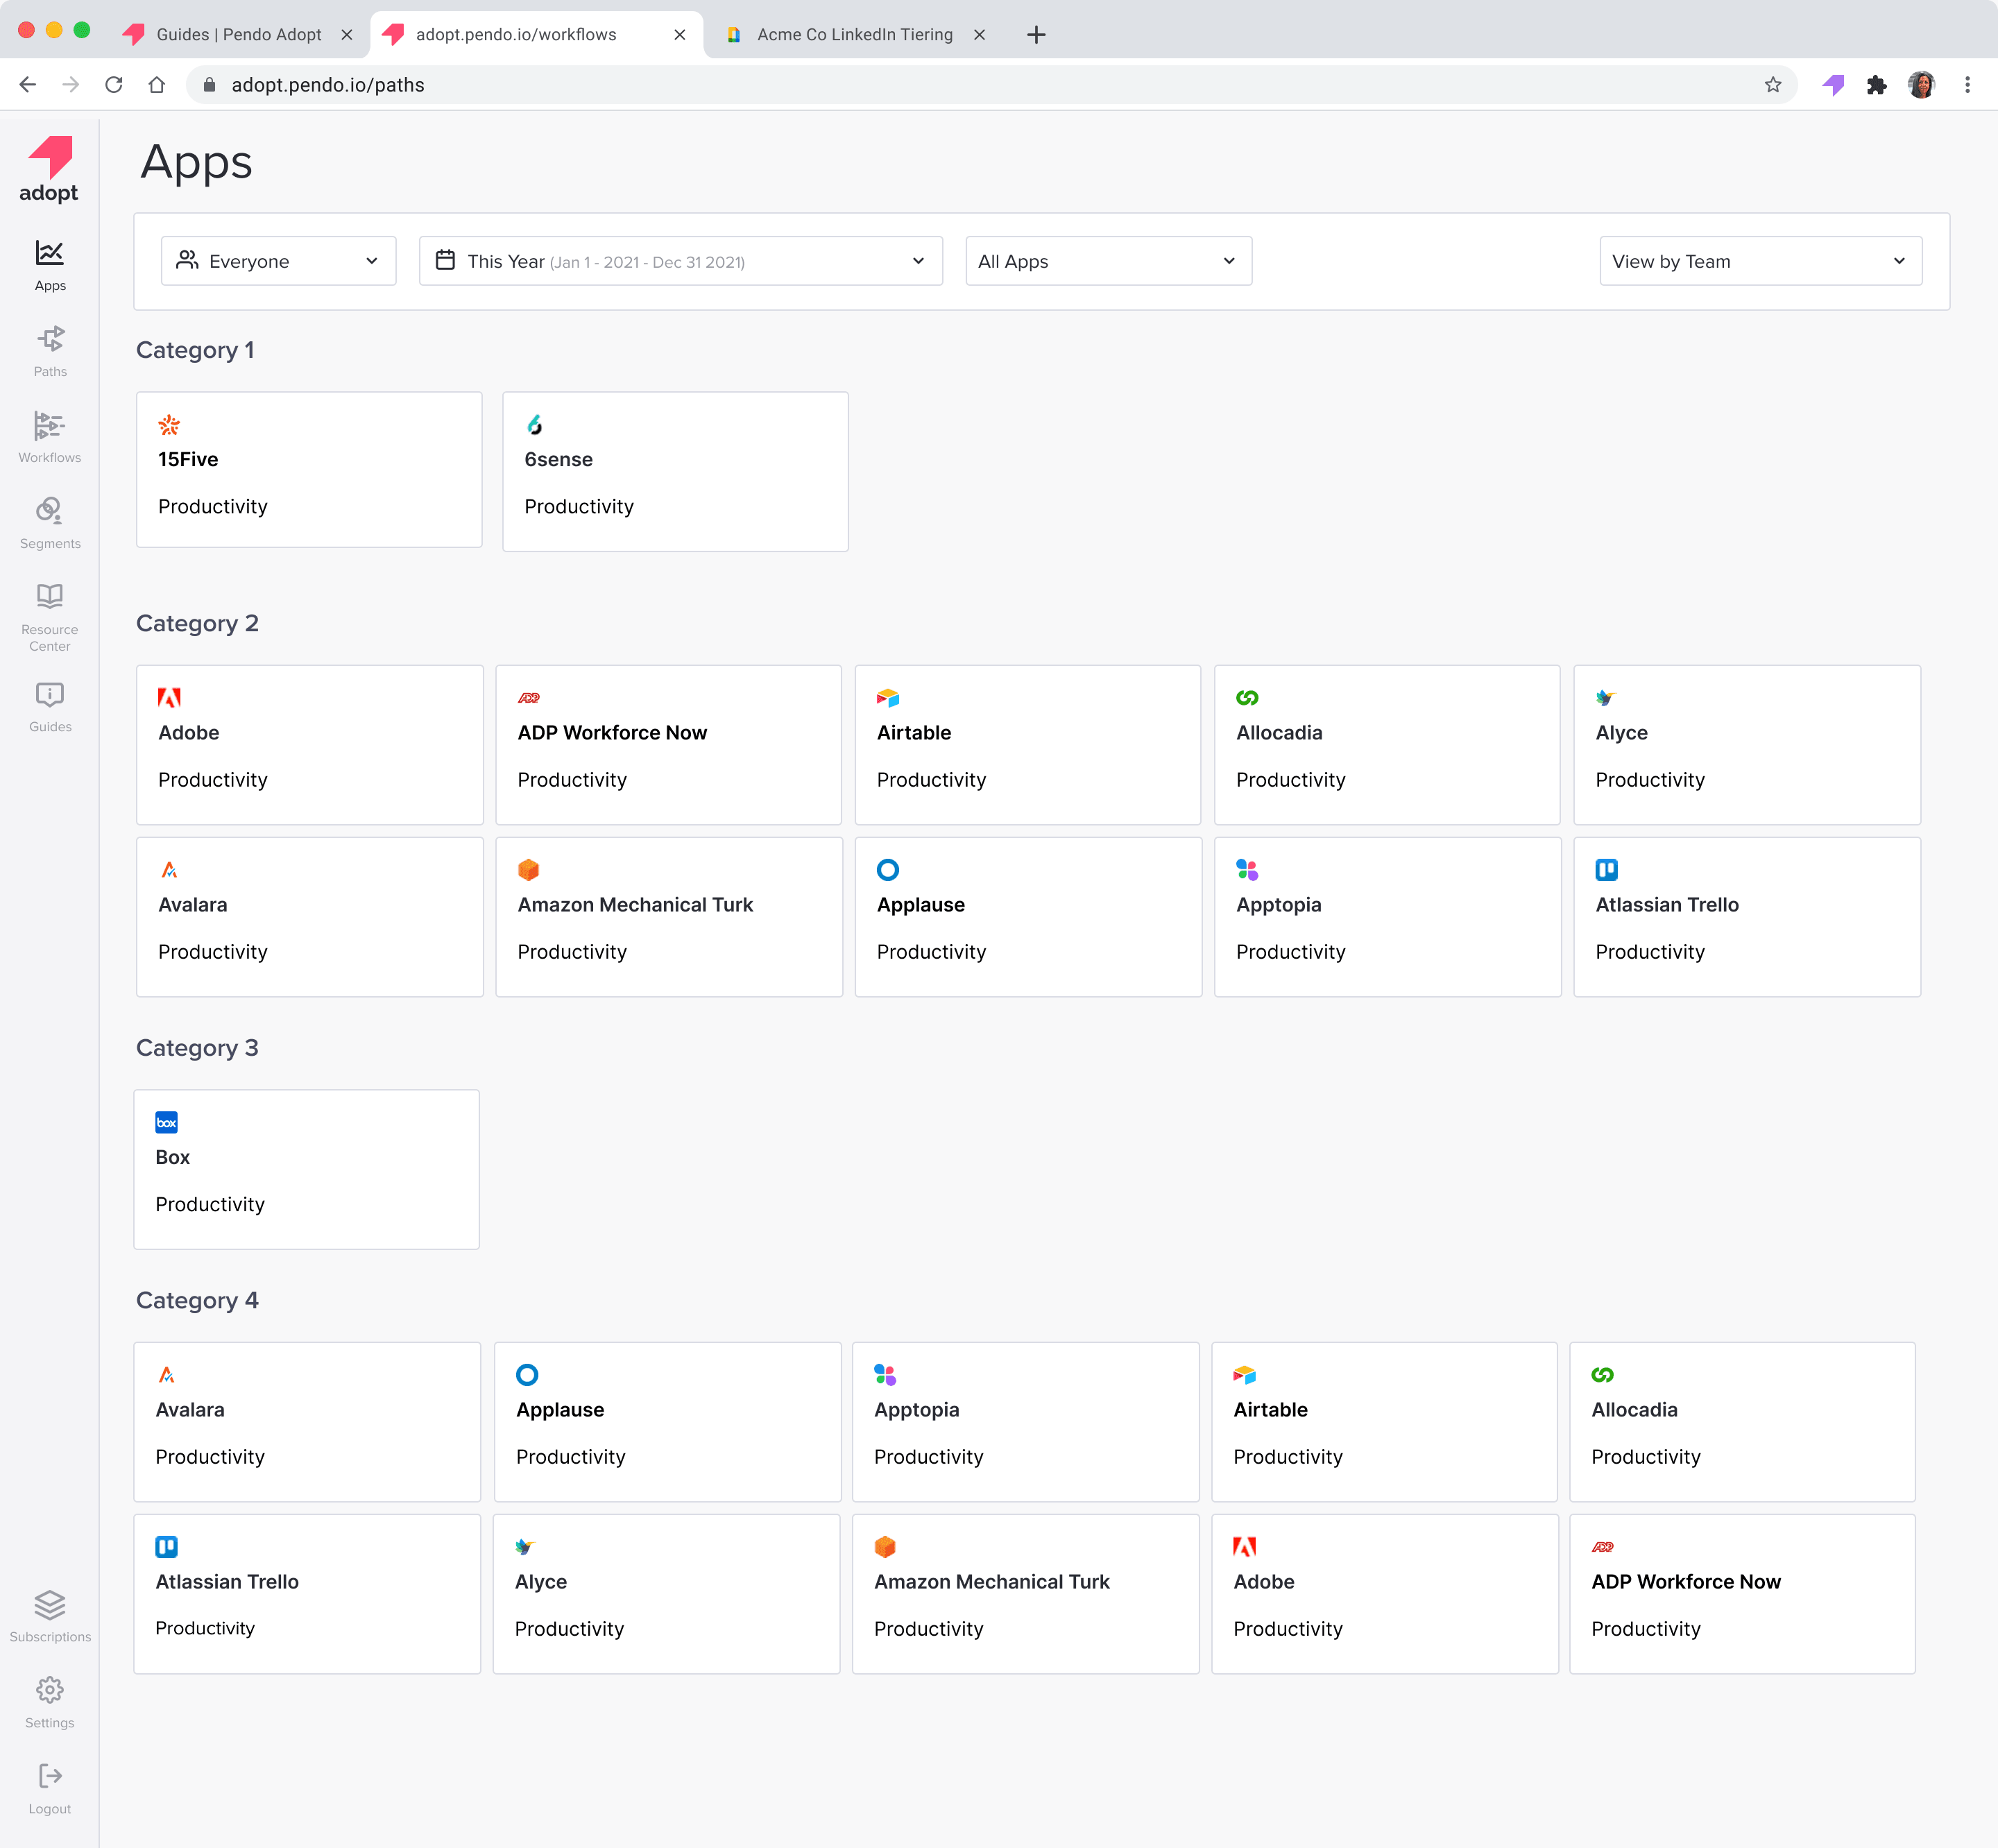This screenshot has height=1848, width=1998.
Task: Open the Chrome extensions puzzle icon
Action: pyautogui.click(x=1877, y=85)
